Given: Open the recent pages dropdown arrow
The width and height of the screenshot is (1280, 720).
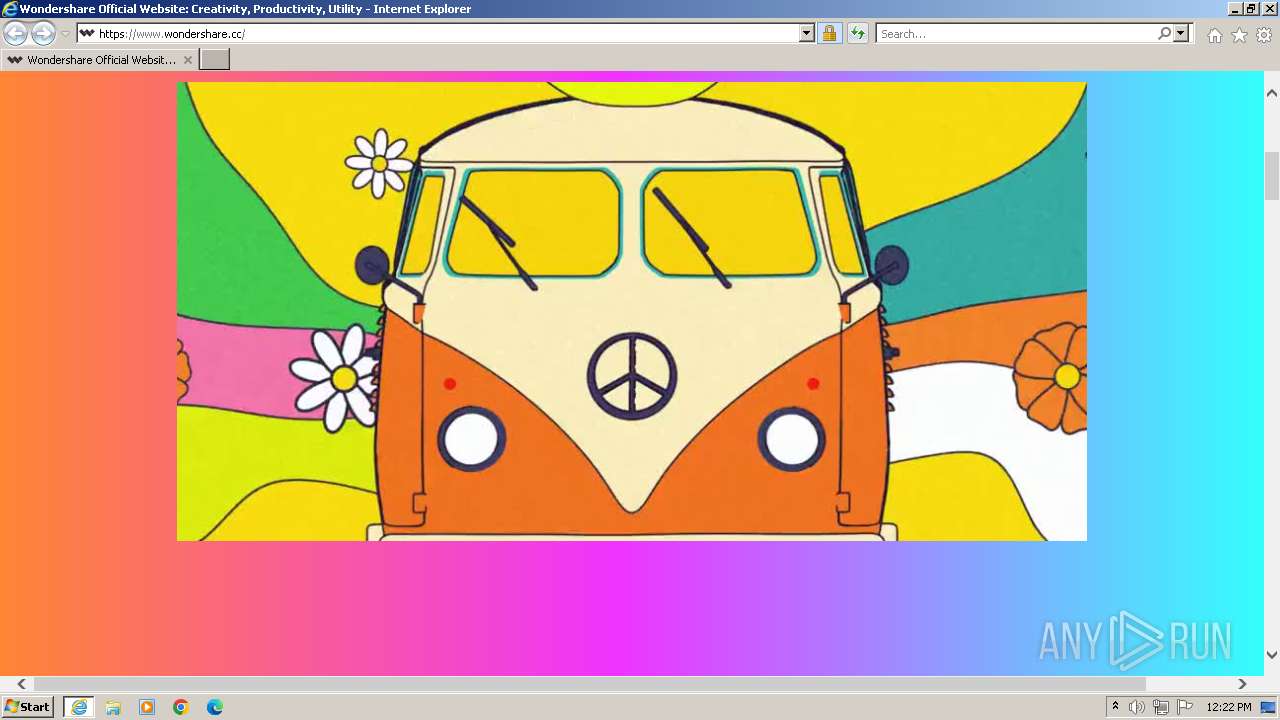Looking at the screenshot, I should click(x=65, y=34).
